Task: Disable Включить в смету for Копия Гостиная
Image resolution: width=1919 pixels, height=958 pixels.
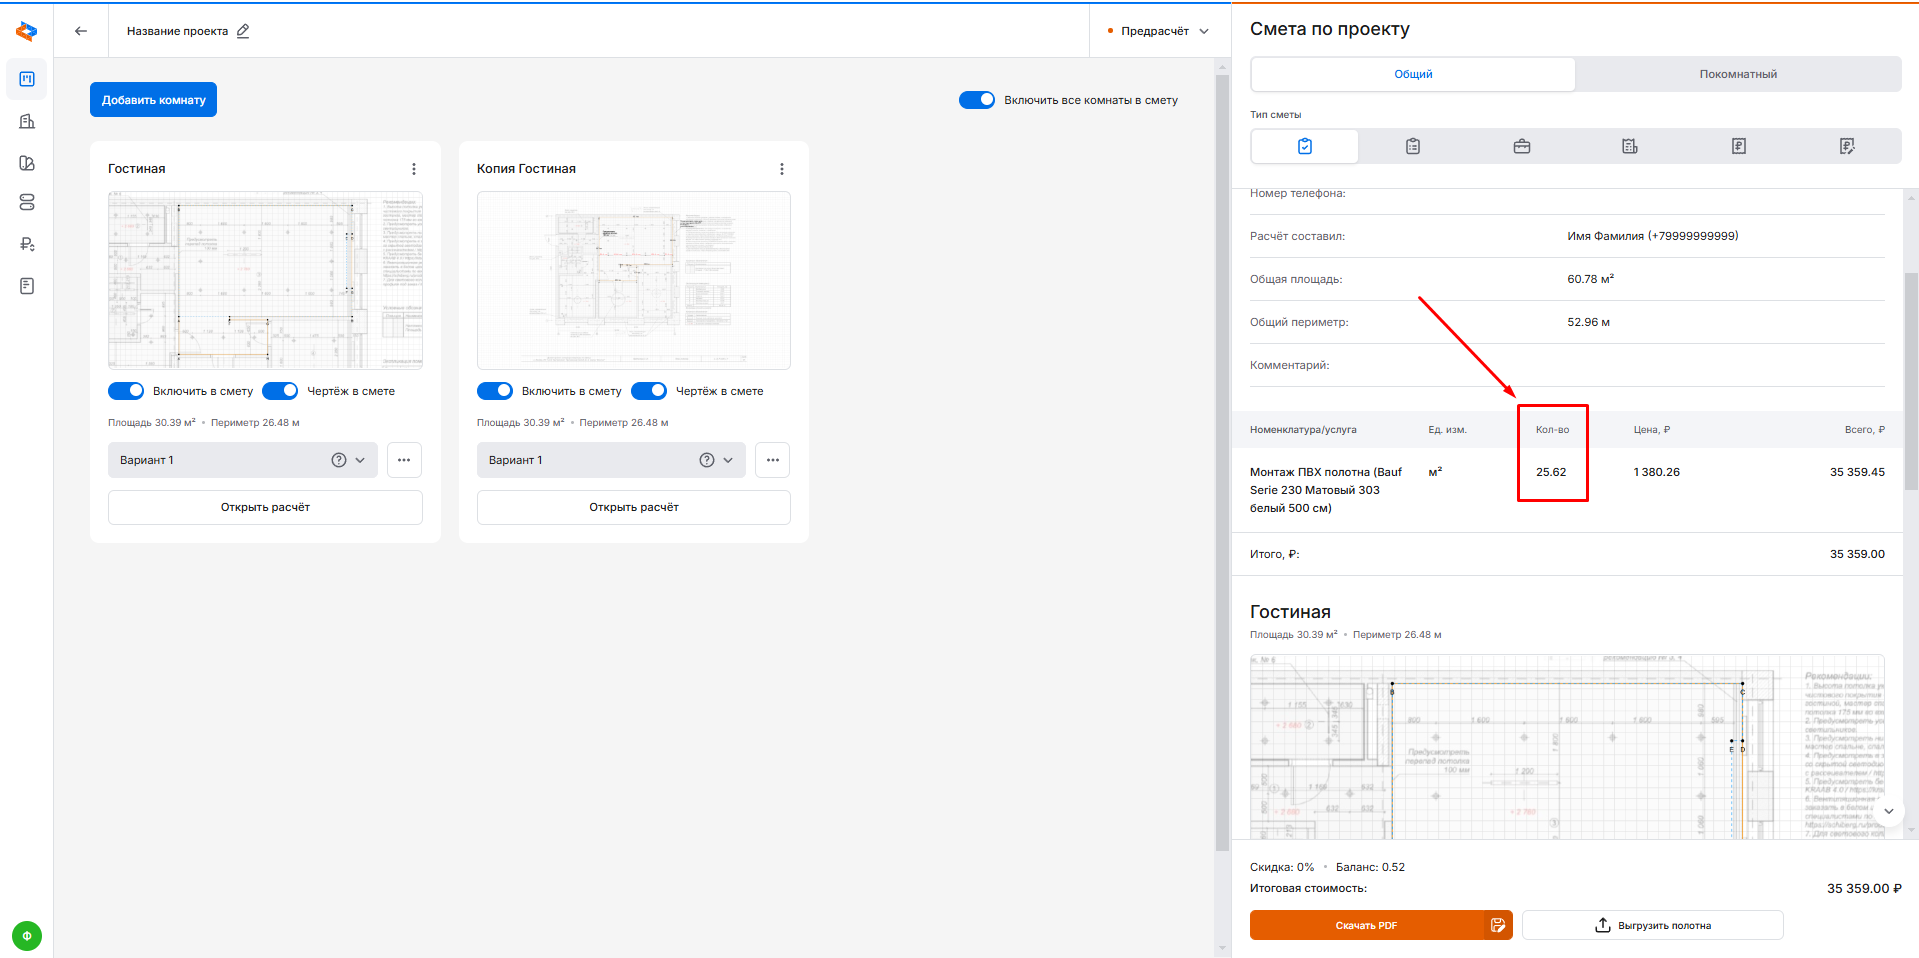Action: [x=495, y=391]
